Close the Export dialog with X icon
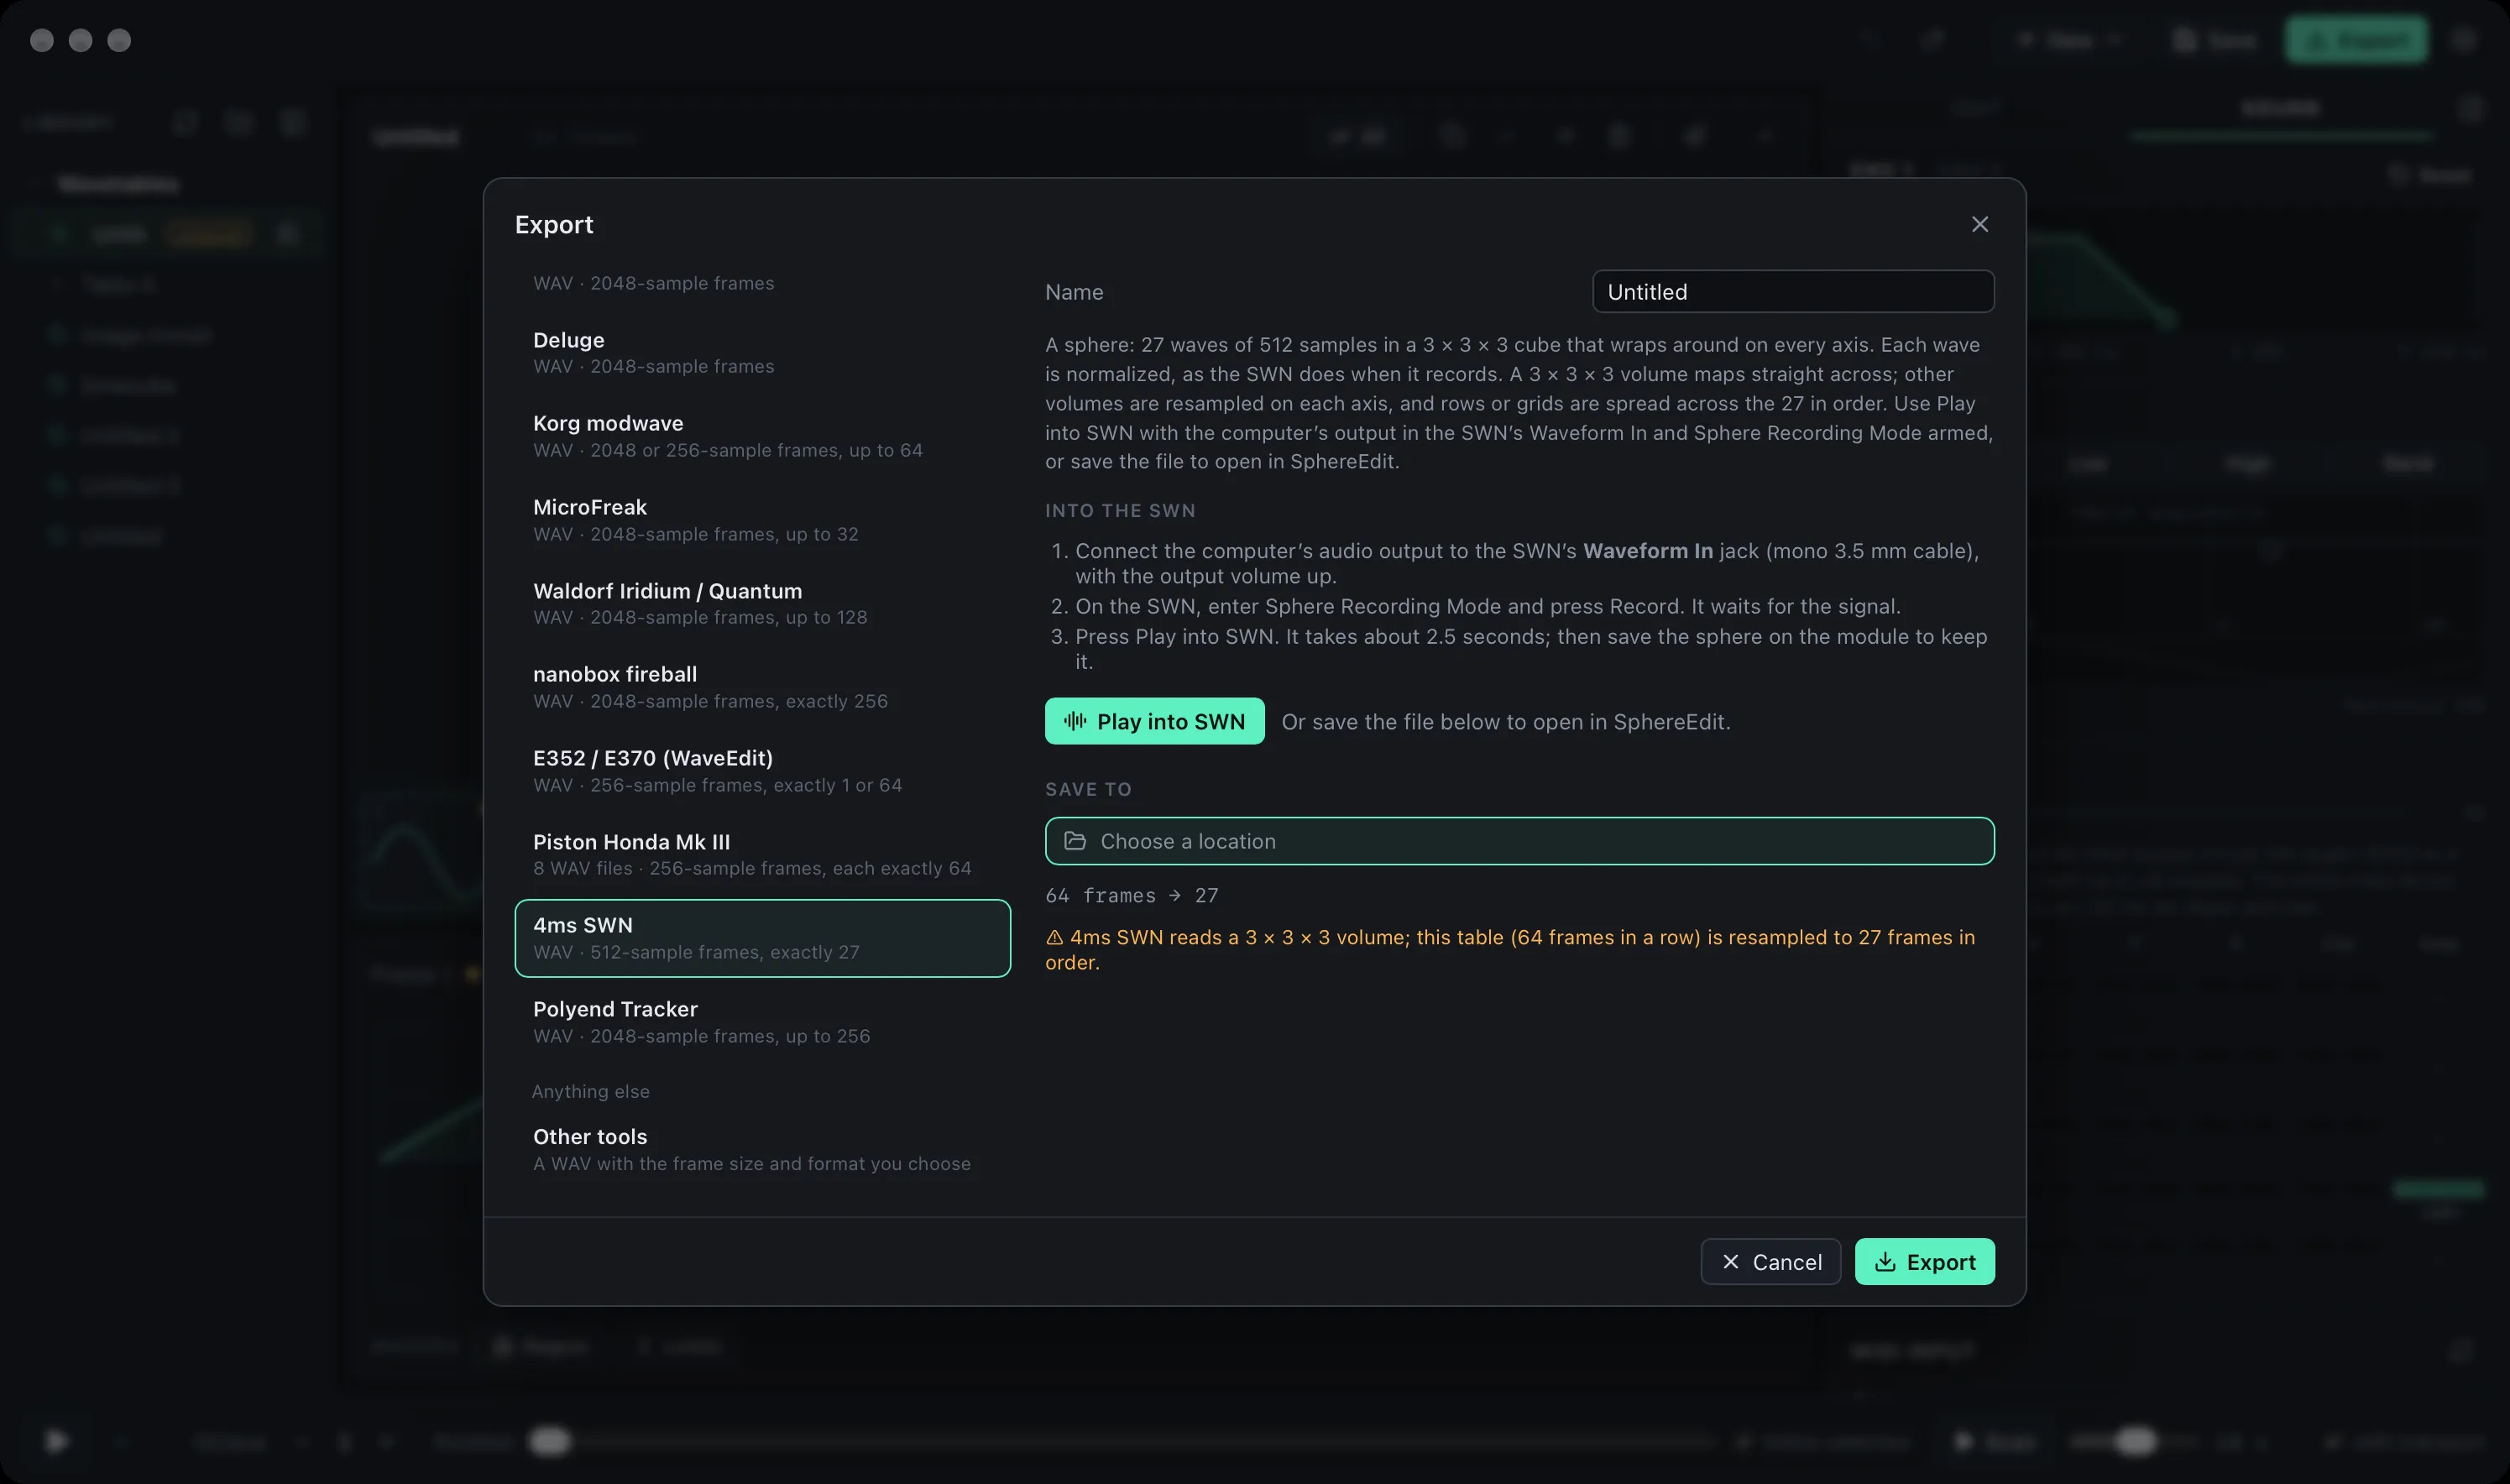 point(1979,224)
